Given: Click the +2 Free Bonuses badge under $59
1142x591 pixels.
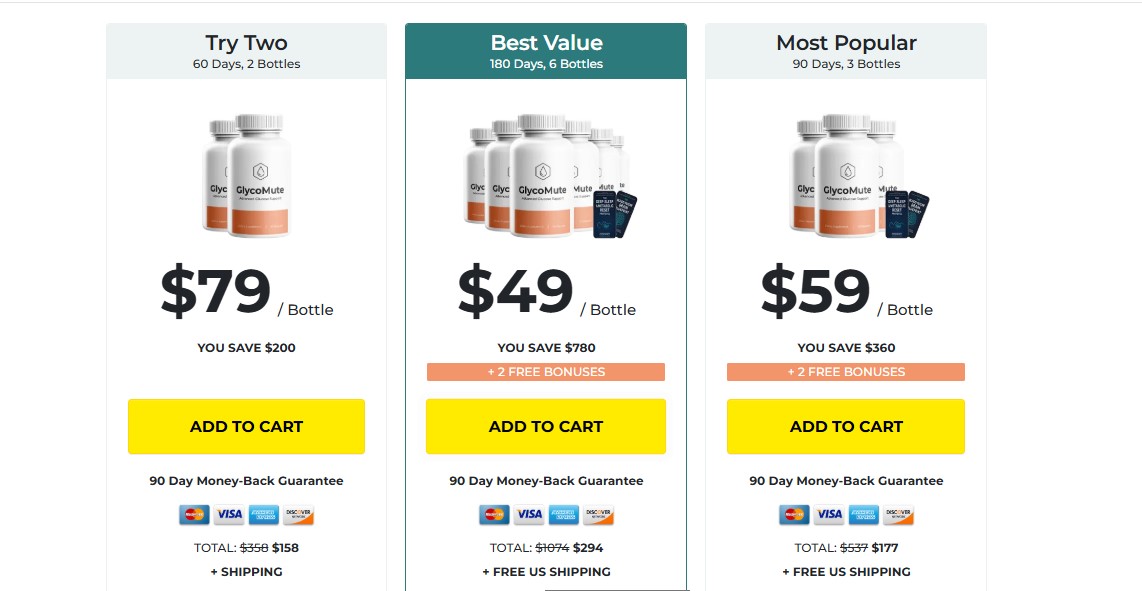Looking at the screenshot, I should click(x=846, y=372).
